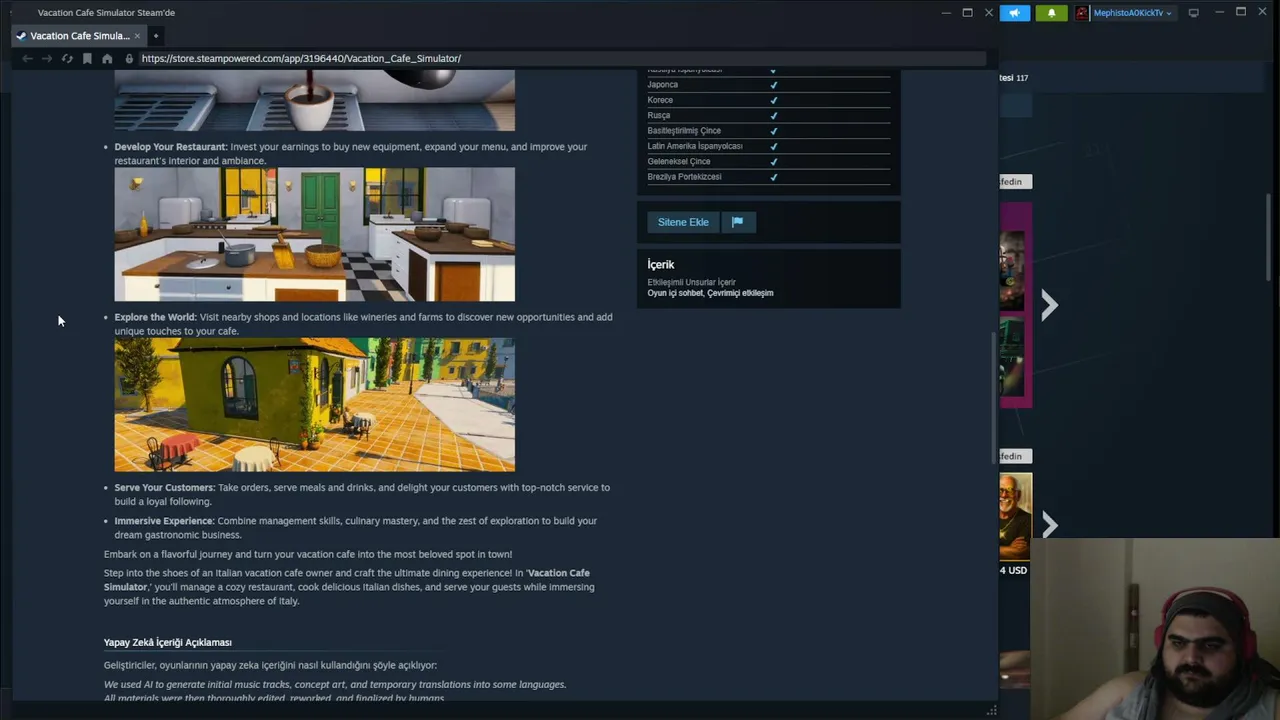Click the Latin Amerika İspanyolcası row
The image size is (1280, 720).
768,146
